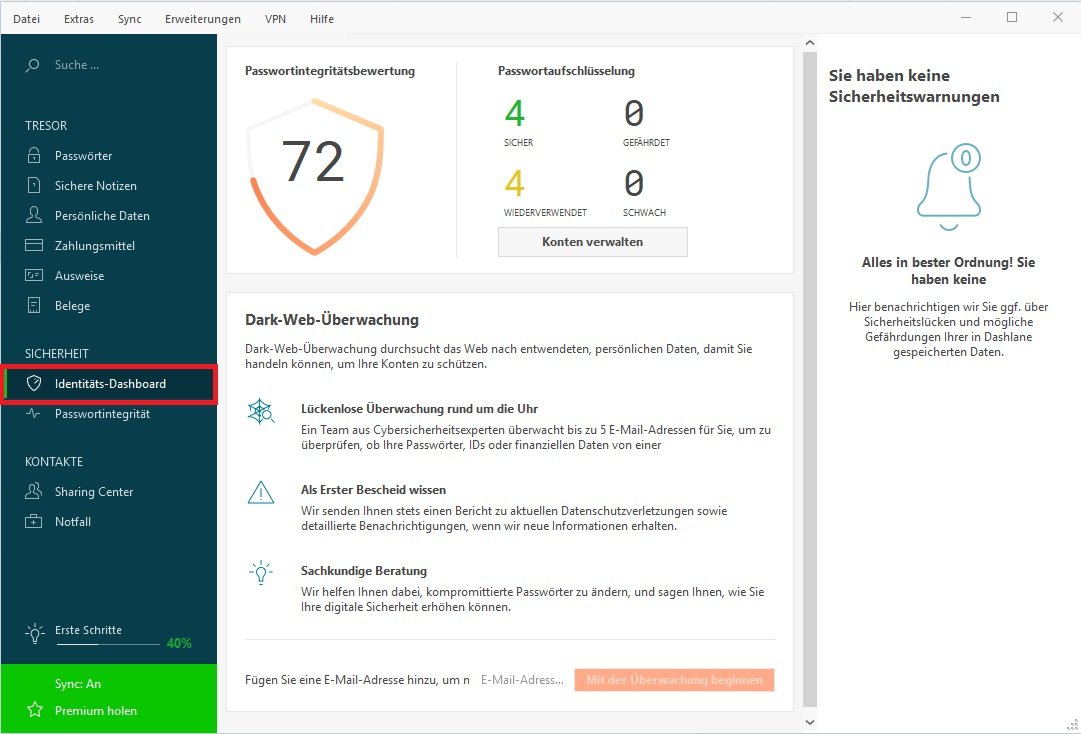Viewport: 1081px width, 734px height.
Task: Click the lightbulb icon for Sachkundige Beratung
Action: (261, 573)
